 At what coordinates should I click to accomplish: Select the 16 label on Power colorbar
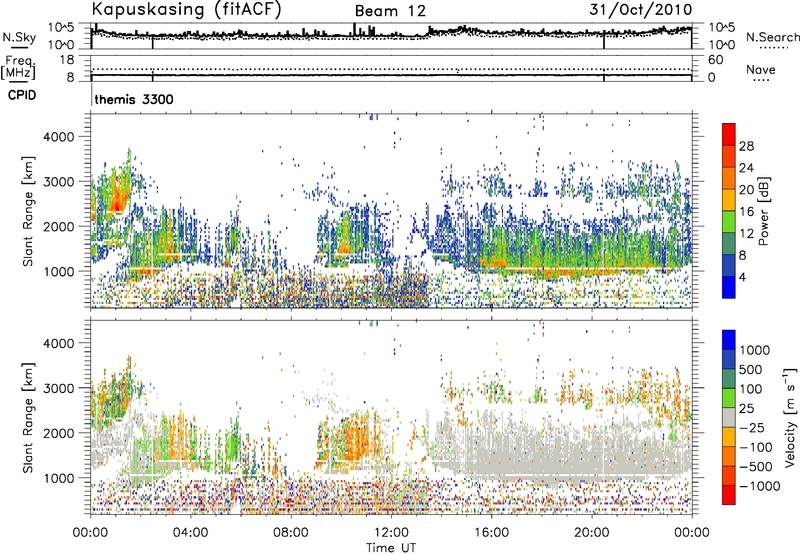coord(746,212)
